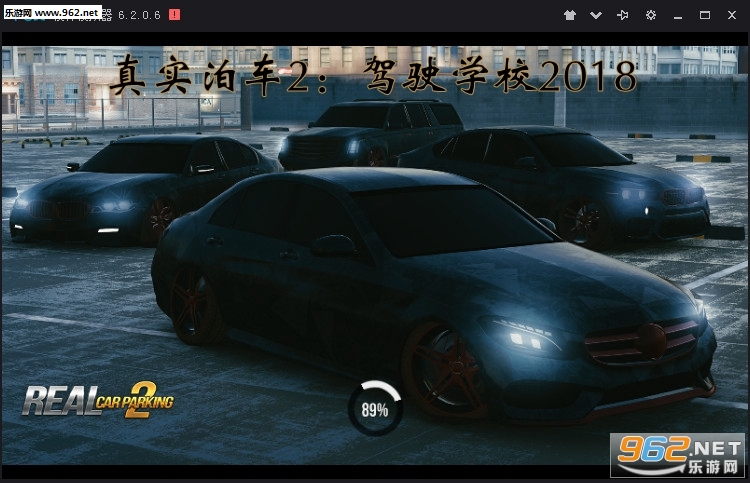Screen dimensions: 750x483
Task: Click the red exclamation alert icon
Action: [175, 15]
